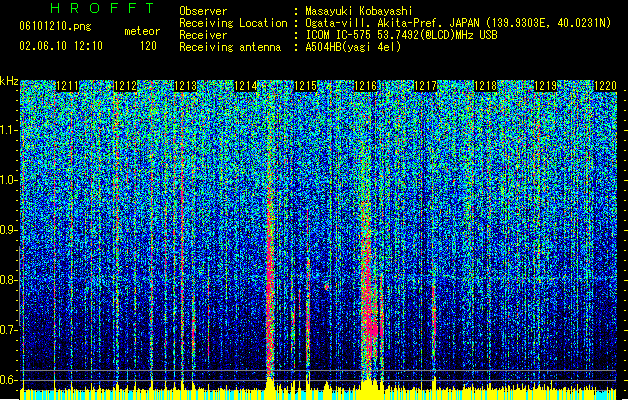Click the meteor count 120
Viewport: 629px width, 400px height.
(x=148, y=46)
